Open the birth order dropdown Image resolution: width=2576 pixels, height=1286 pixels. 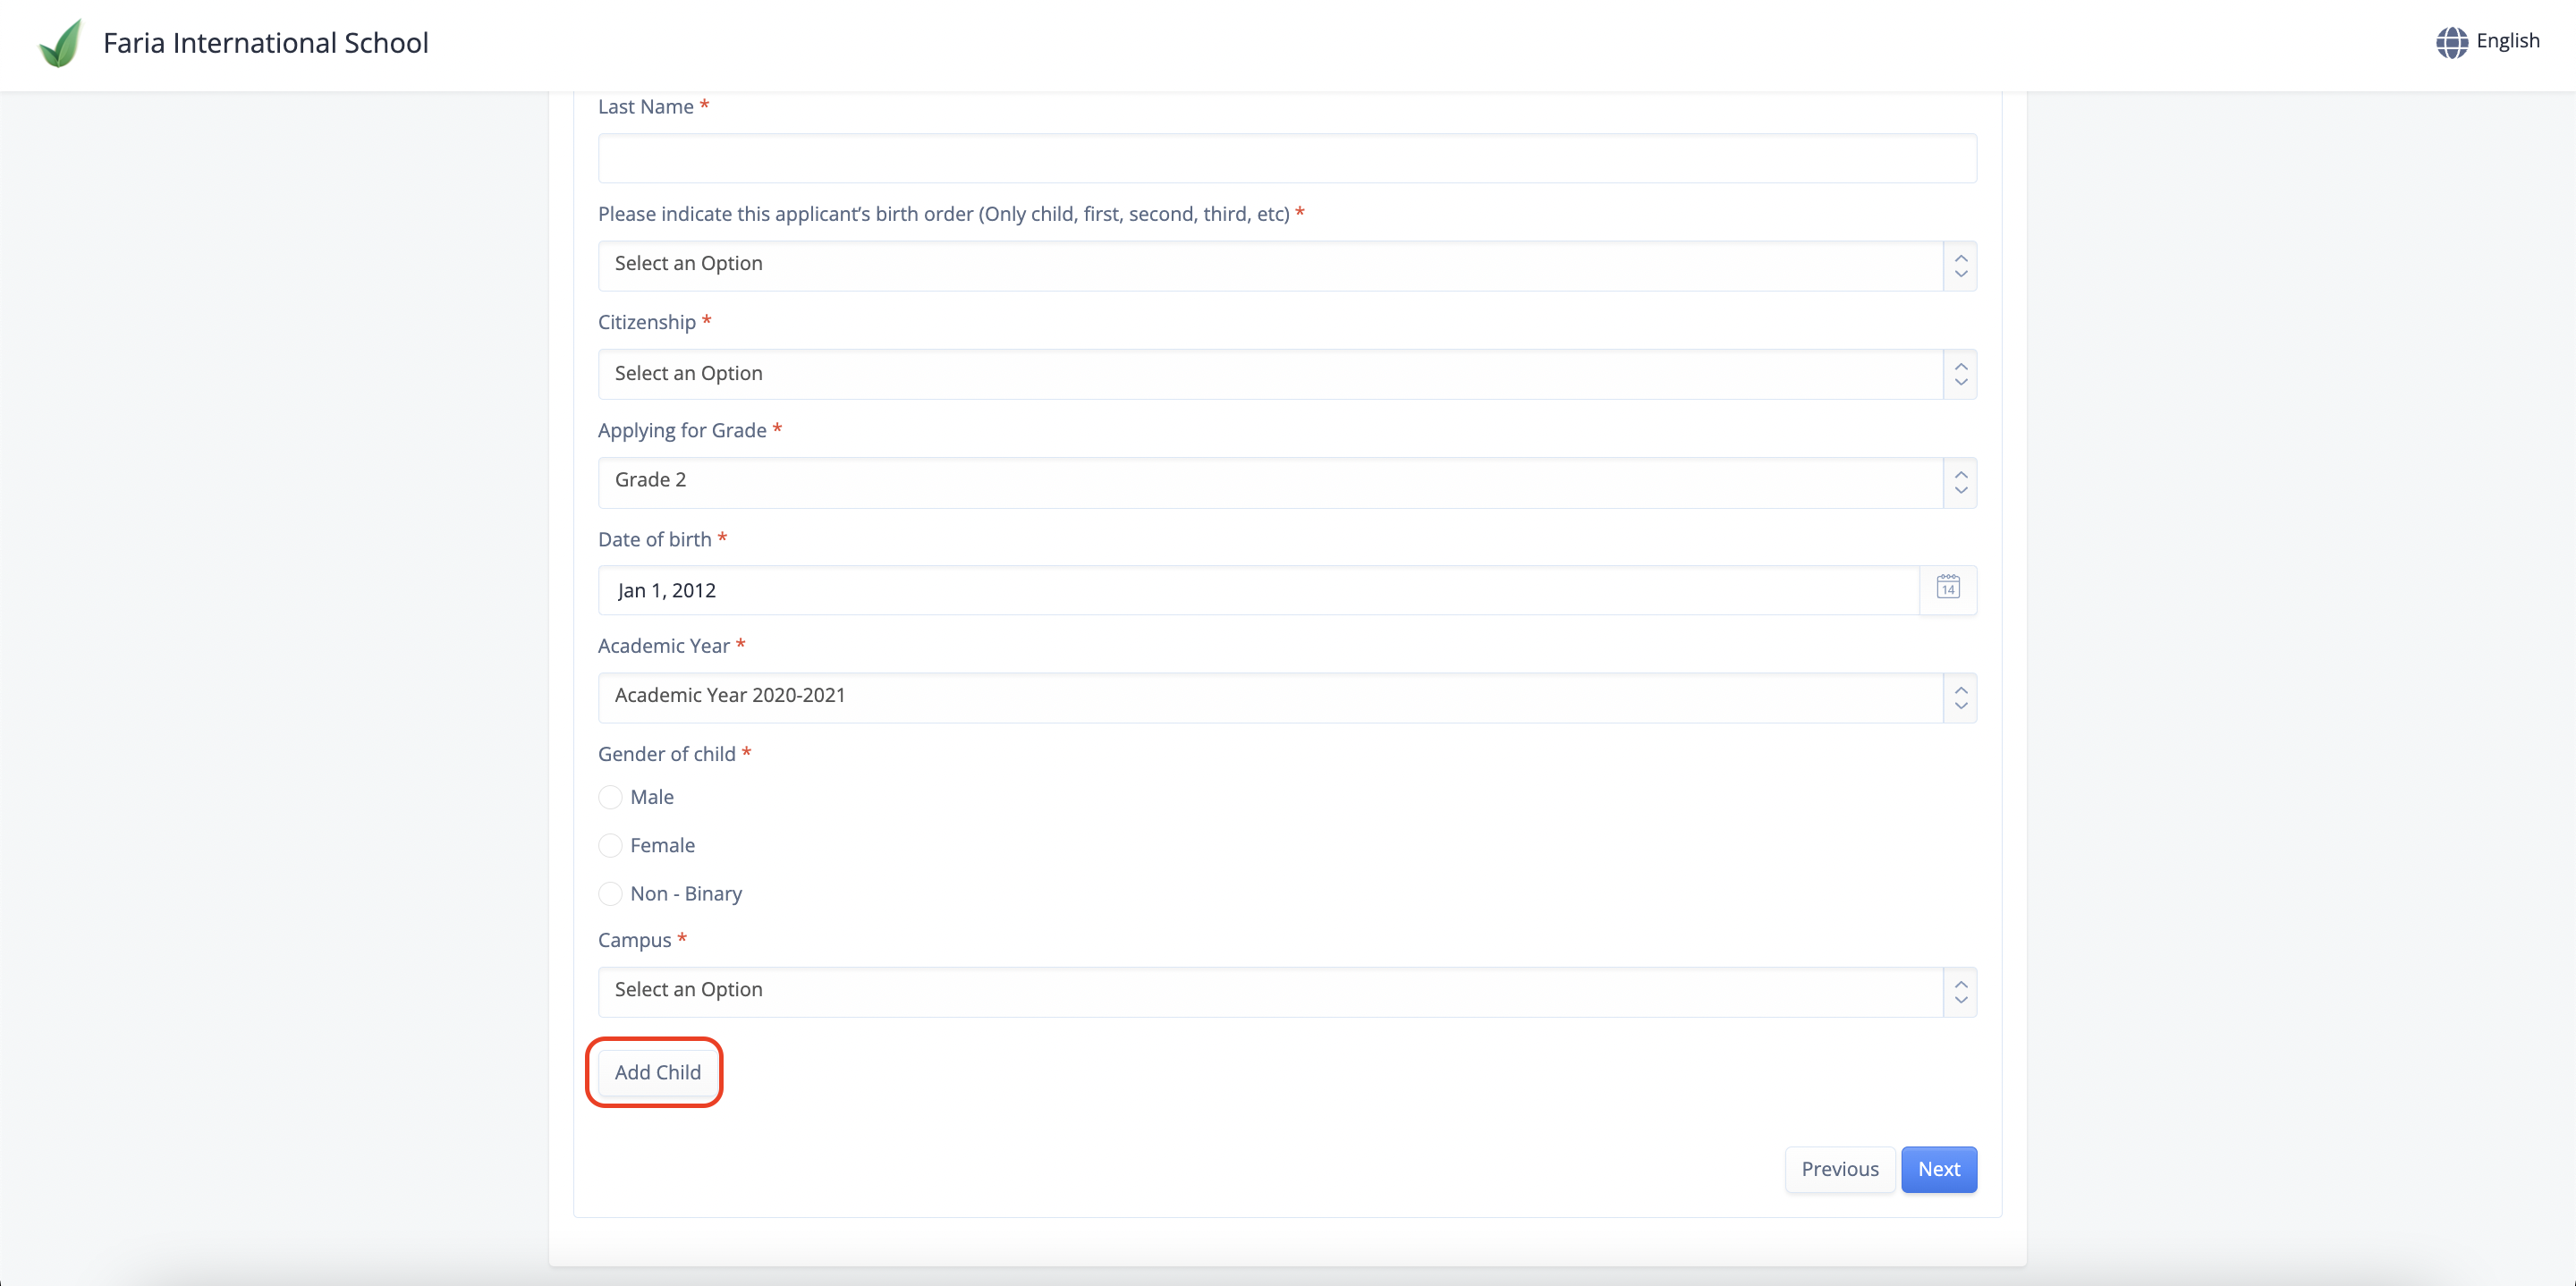tap(1287, 265)
